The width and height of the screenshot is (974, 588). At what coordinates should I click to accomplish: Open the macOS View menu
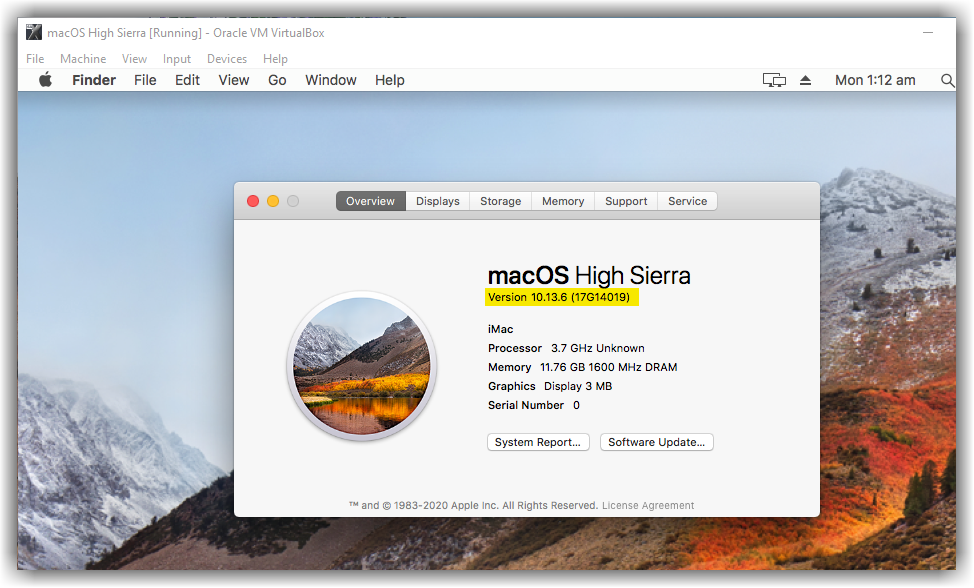(234, 80)
